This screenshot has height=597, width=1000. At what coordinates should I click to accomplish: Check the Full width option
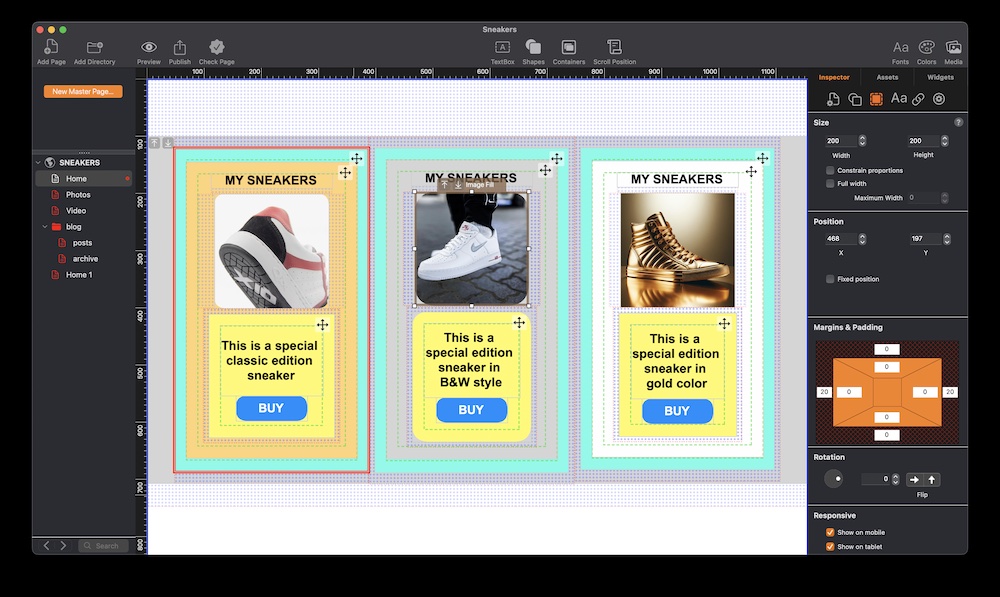[829, 183]
